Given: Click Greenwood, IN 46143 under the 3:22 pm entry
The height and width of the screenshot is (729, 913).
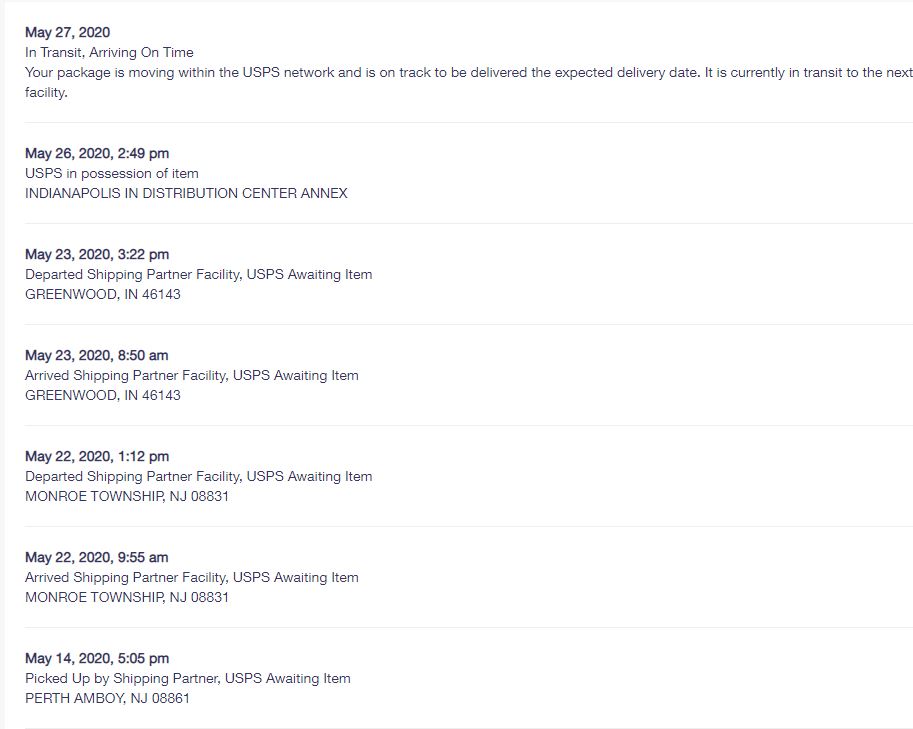Looking at the screenshot, I should click(x=102, y=294).
